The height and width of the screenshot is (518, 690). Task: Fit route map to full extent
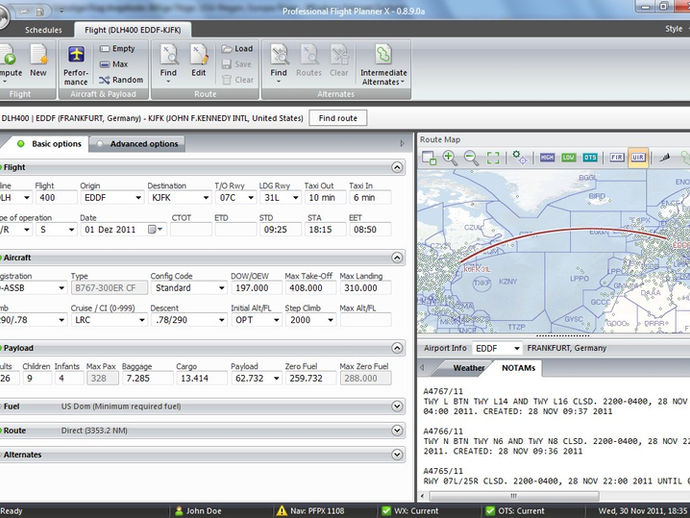click(x=493, y=158)
